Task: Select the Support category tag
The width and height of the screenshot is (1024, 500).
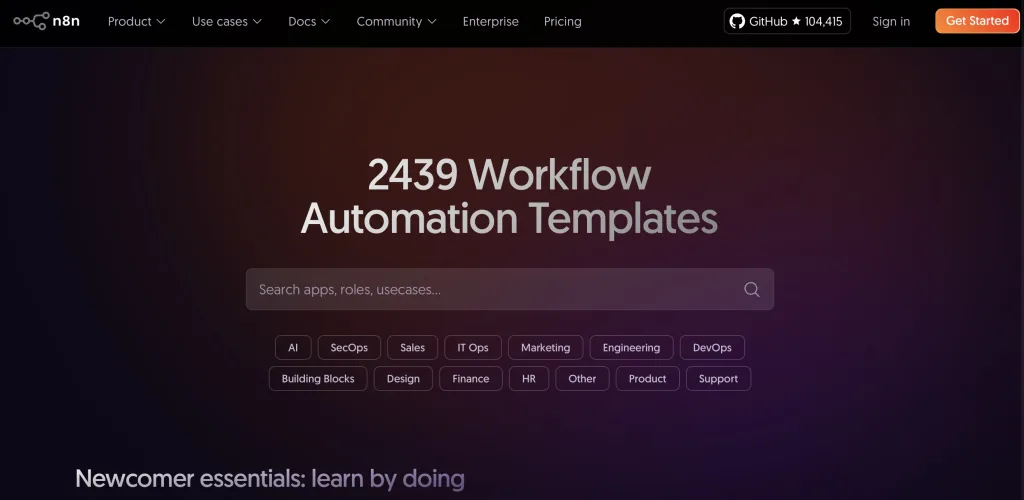Action: click(718, 379)
